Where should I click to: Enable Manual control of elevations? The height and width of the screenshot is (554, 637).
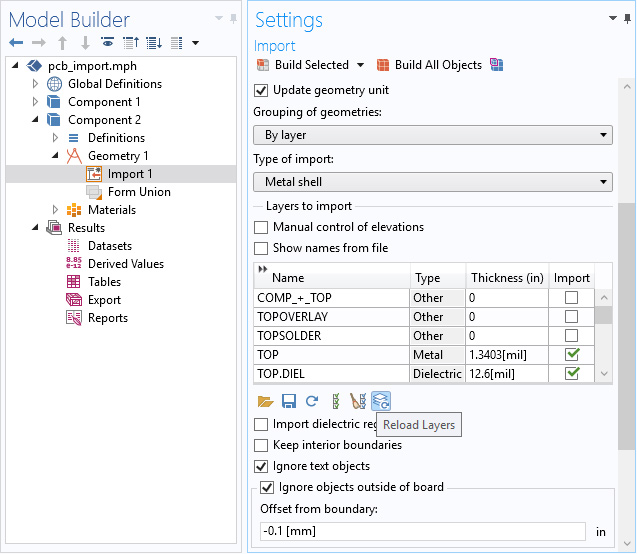(262, 227)
